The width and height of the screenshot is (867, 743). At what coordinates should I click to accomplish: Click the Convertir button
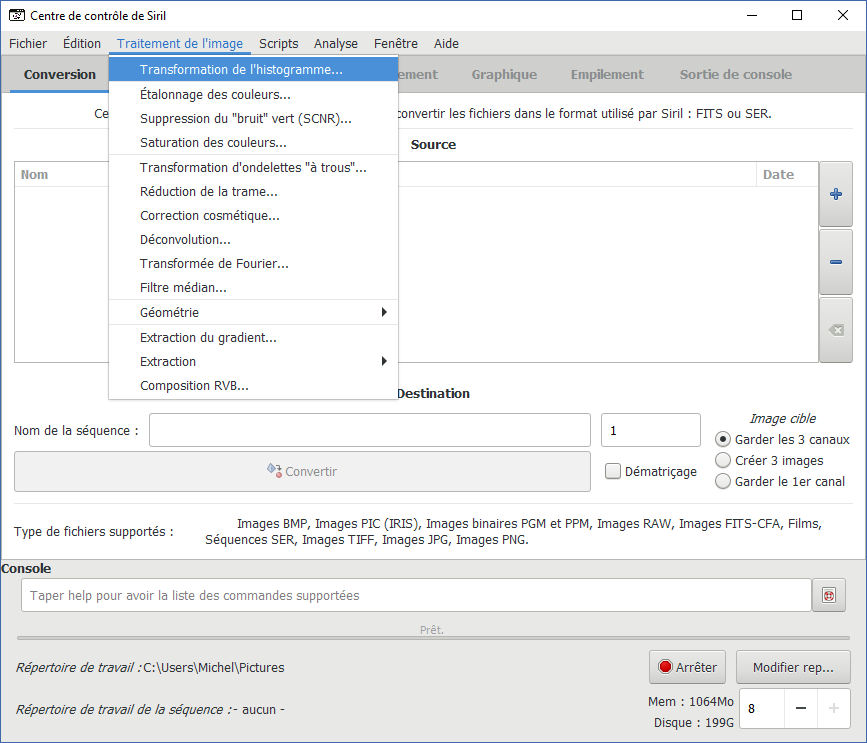click(302, 472)
